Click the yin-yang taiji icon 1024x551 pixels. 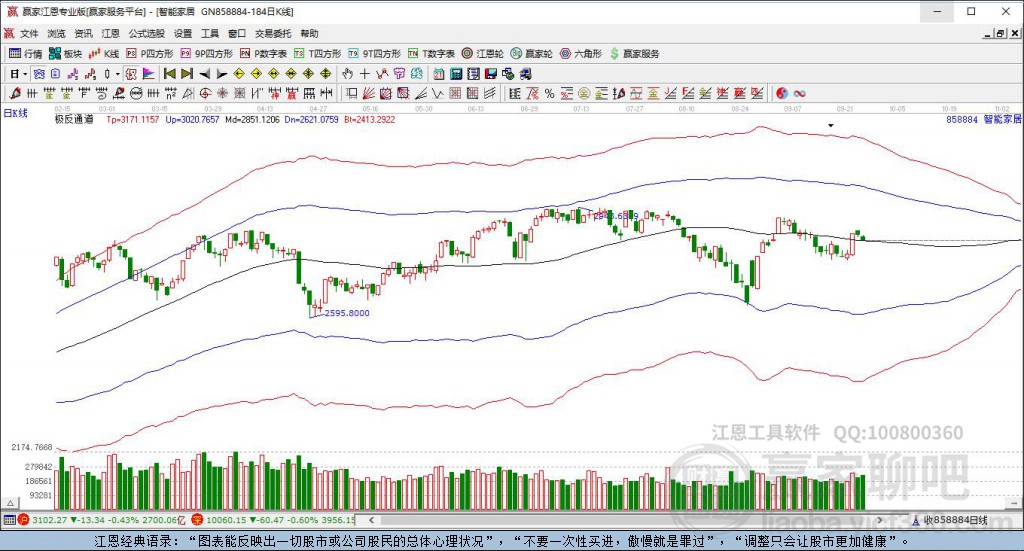click(x=782, y=93)
